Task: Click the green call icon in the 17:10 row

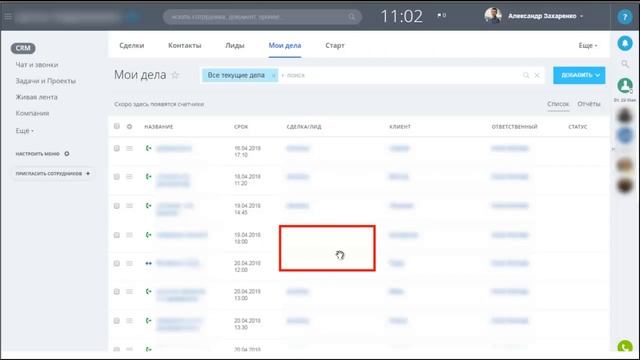Action: pos(149,148)
